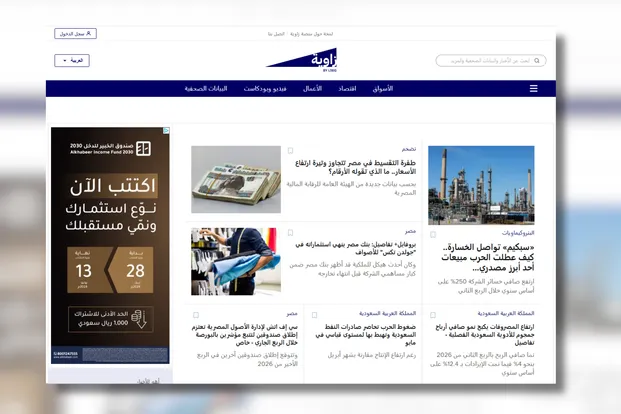Click the تضخم category tag
Screen dimensions: 621x414
409,149
